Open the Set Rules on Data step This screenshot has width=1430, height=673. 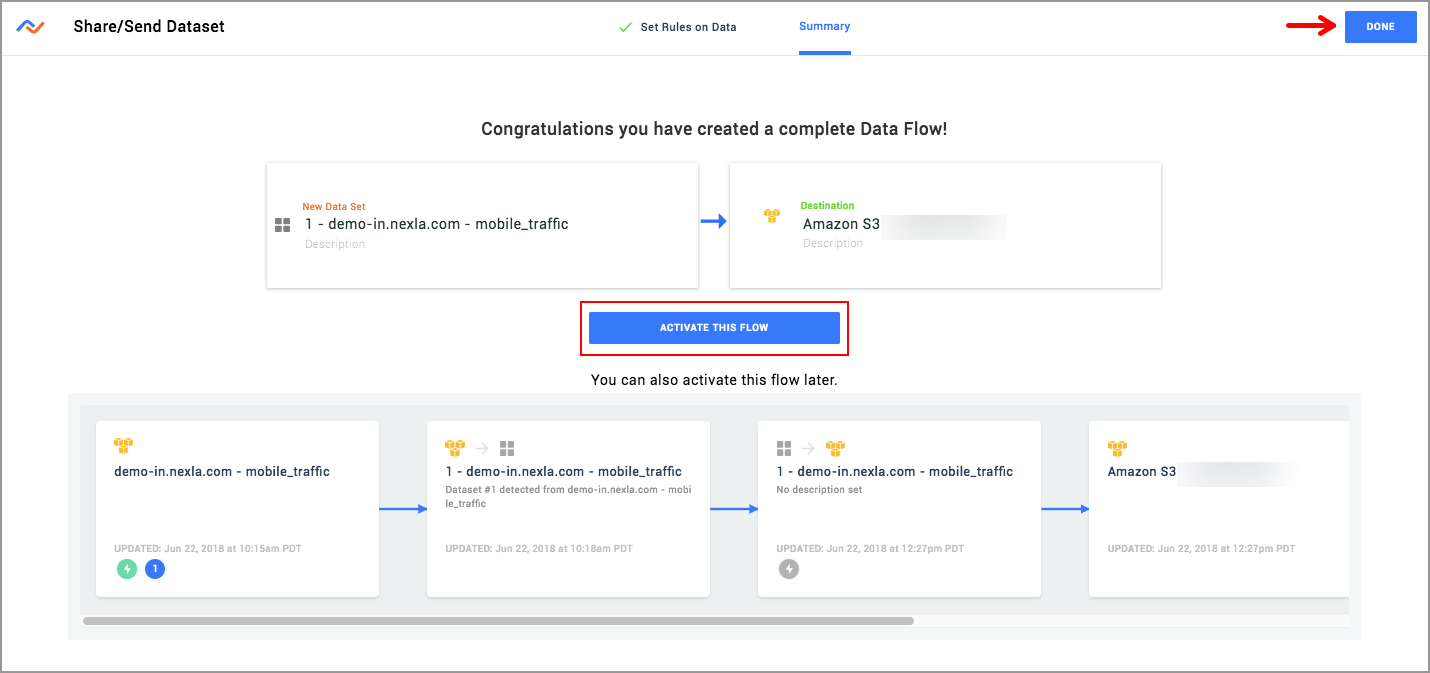[x=688, y=27]
